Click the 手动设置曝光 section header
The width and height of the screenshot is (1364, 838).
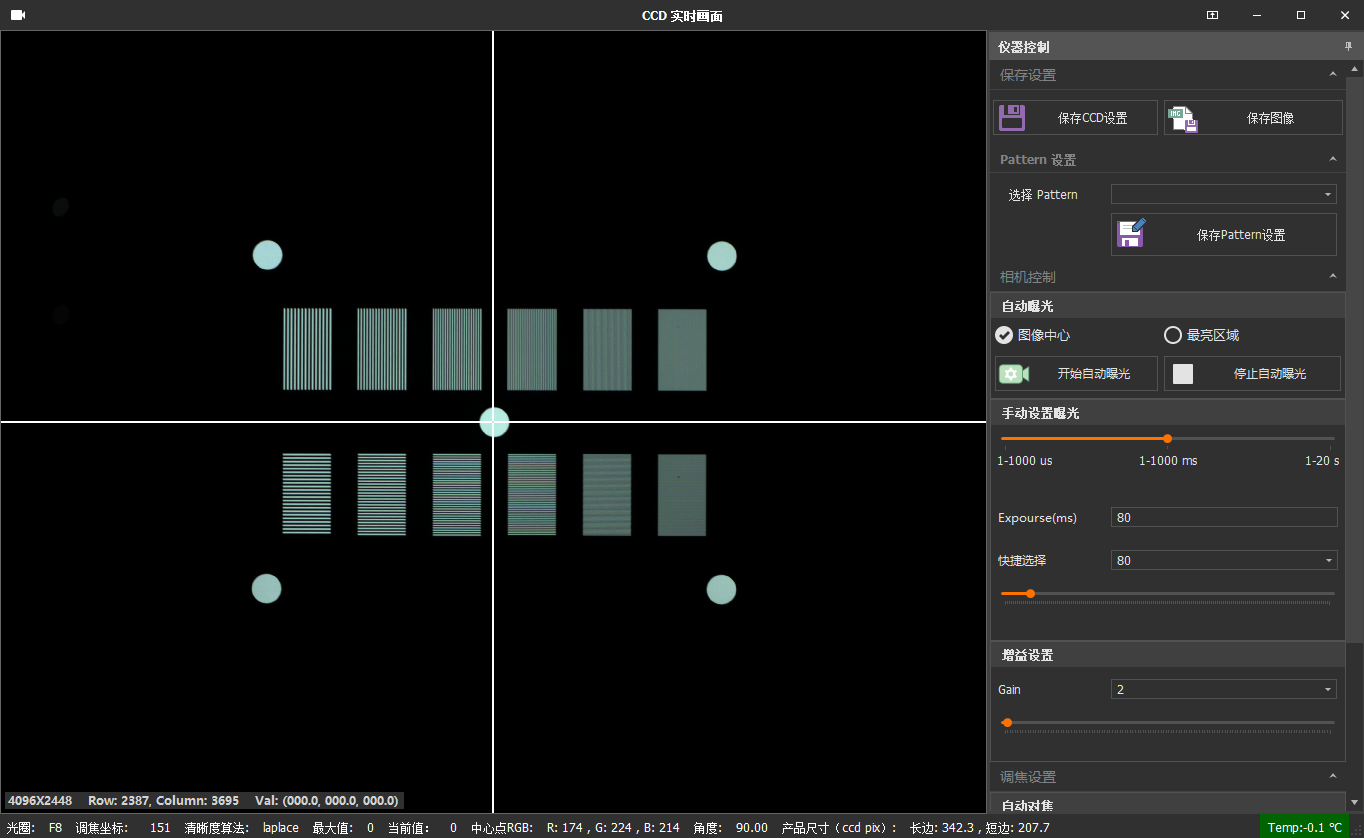tap(1167, 413)
